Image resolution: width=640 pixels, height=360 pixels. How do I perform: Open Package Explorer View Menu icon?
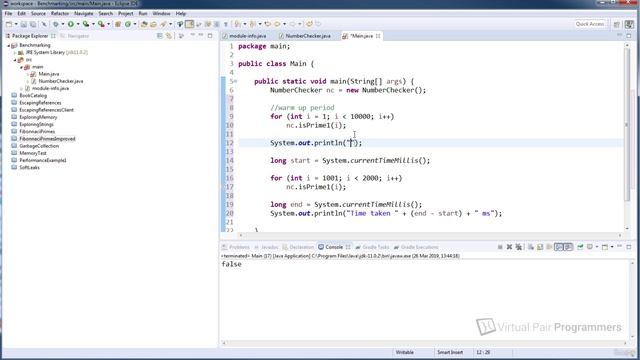pos(182,36)
